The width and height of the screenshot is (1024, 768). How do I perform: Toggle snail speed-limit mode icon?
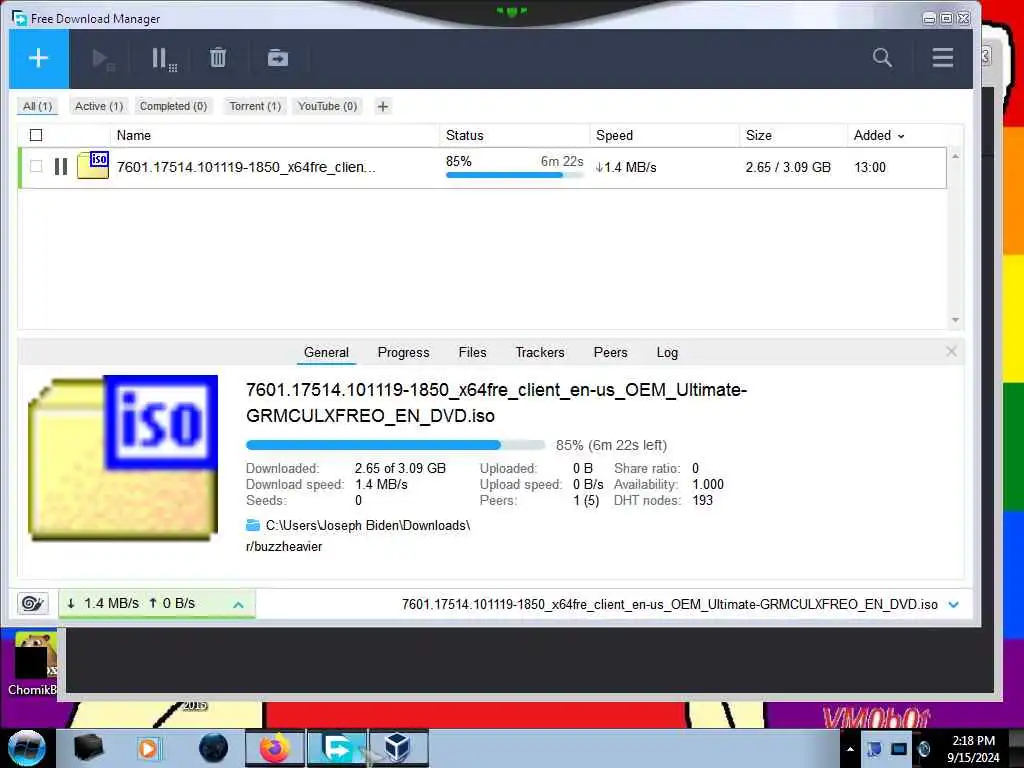33,603
